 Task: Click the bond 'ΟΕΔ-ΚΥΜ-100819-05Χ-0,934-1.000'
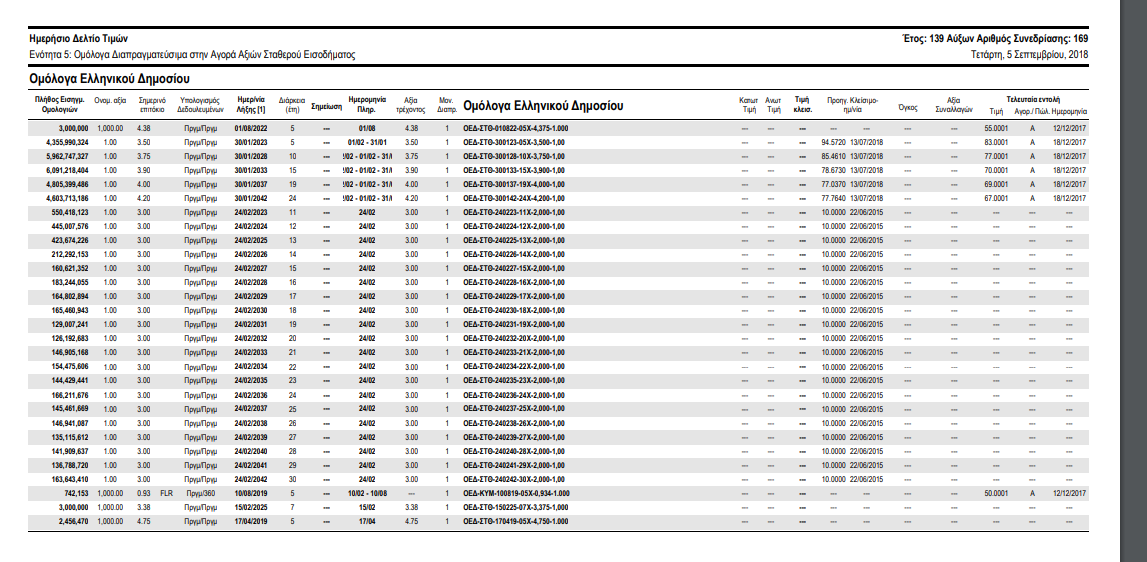coord(516,493)
